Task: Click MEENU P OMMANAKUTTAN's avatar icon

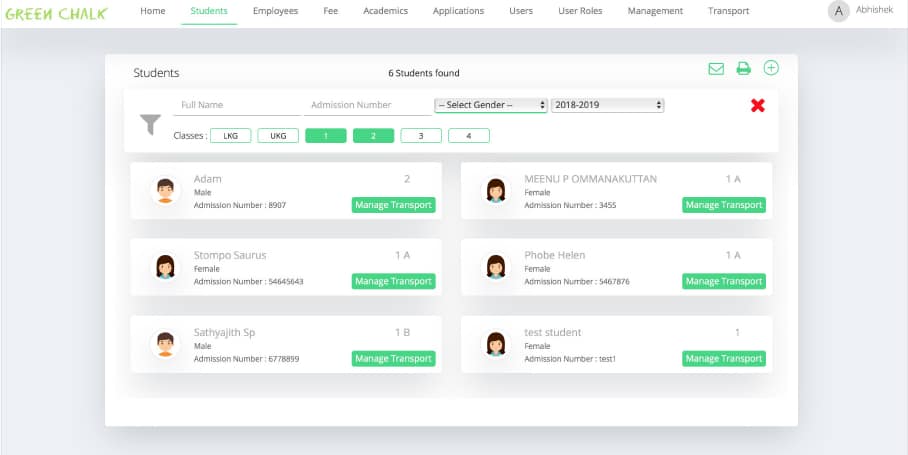Action: (x=495, y=190)
